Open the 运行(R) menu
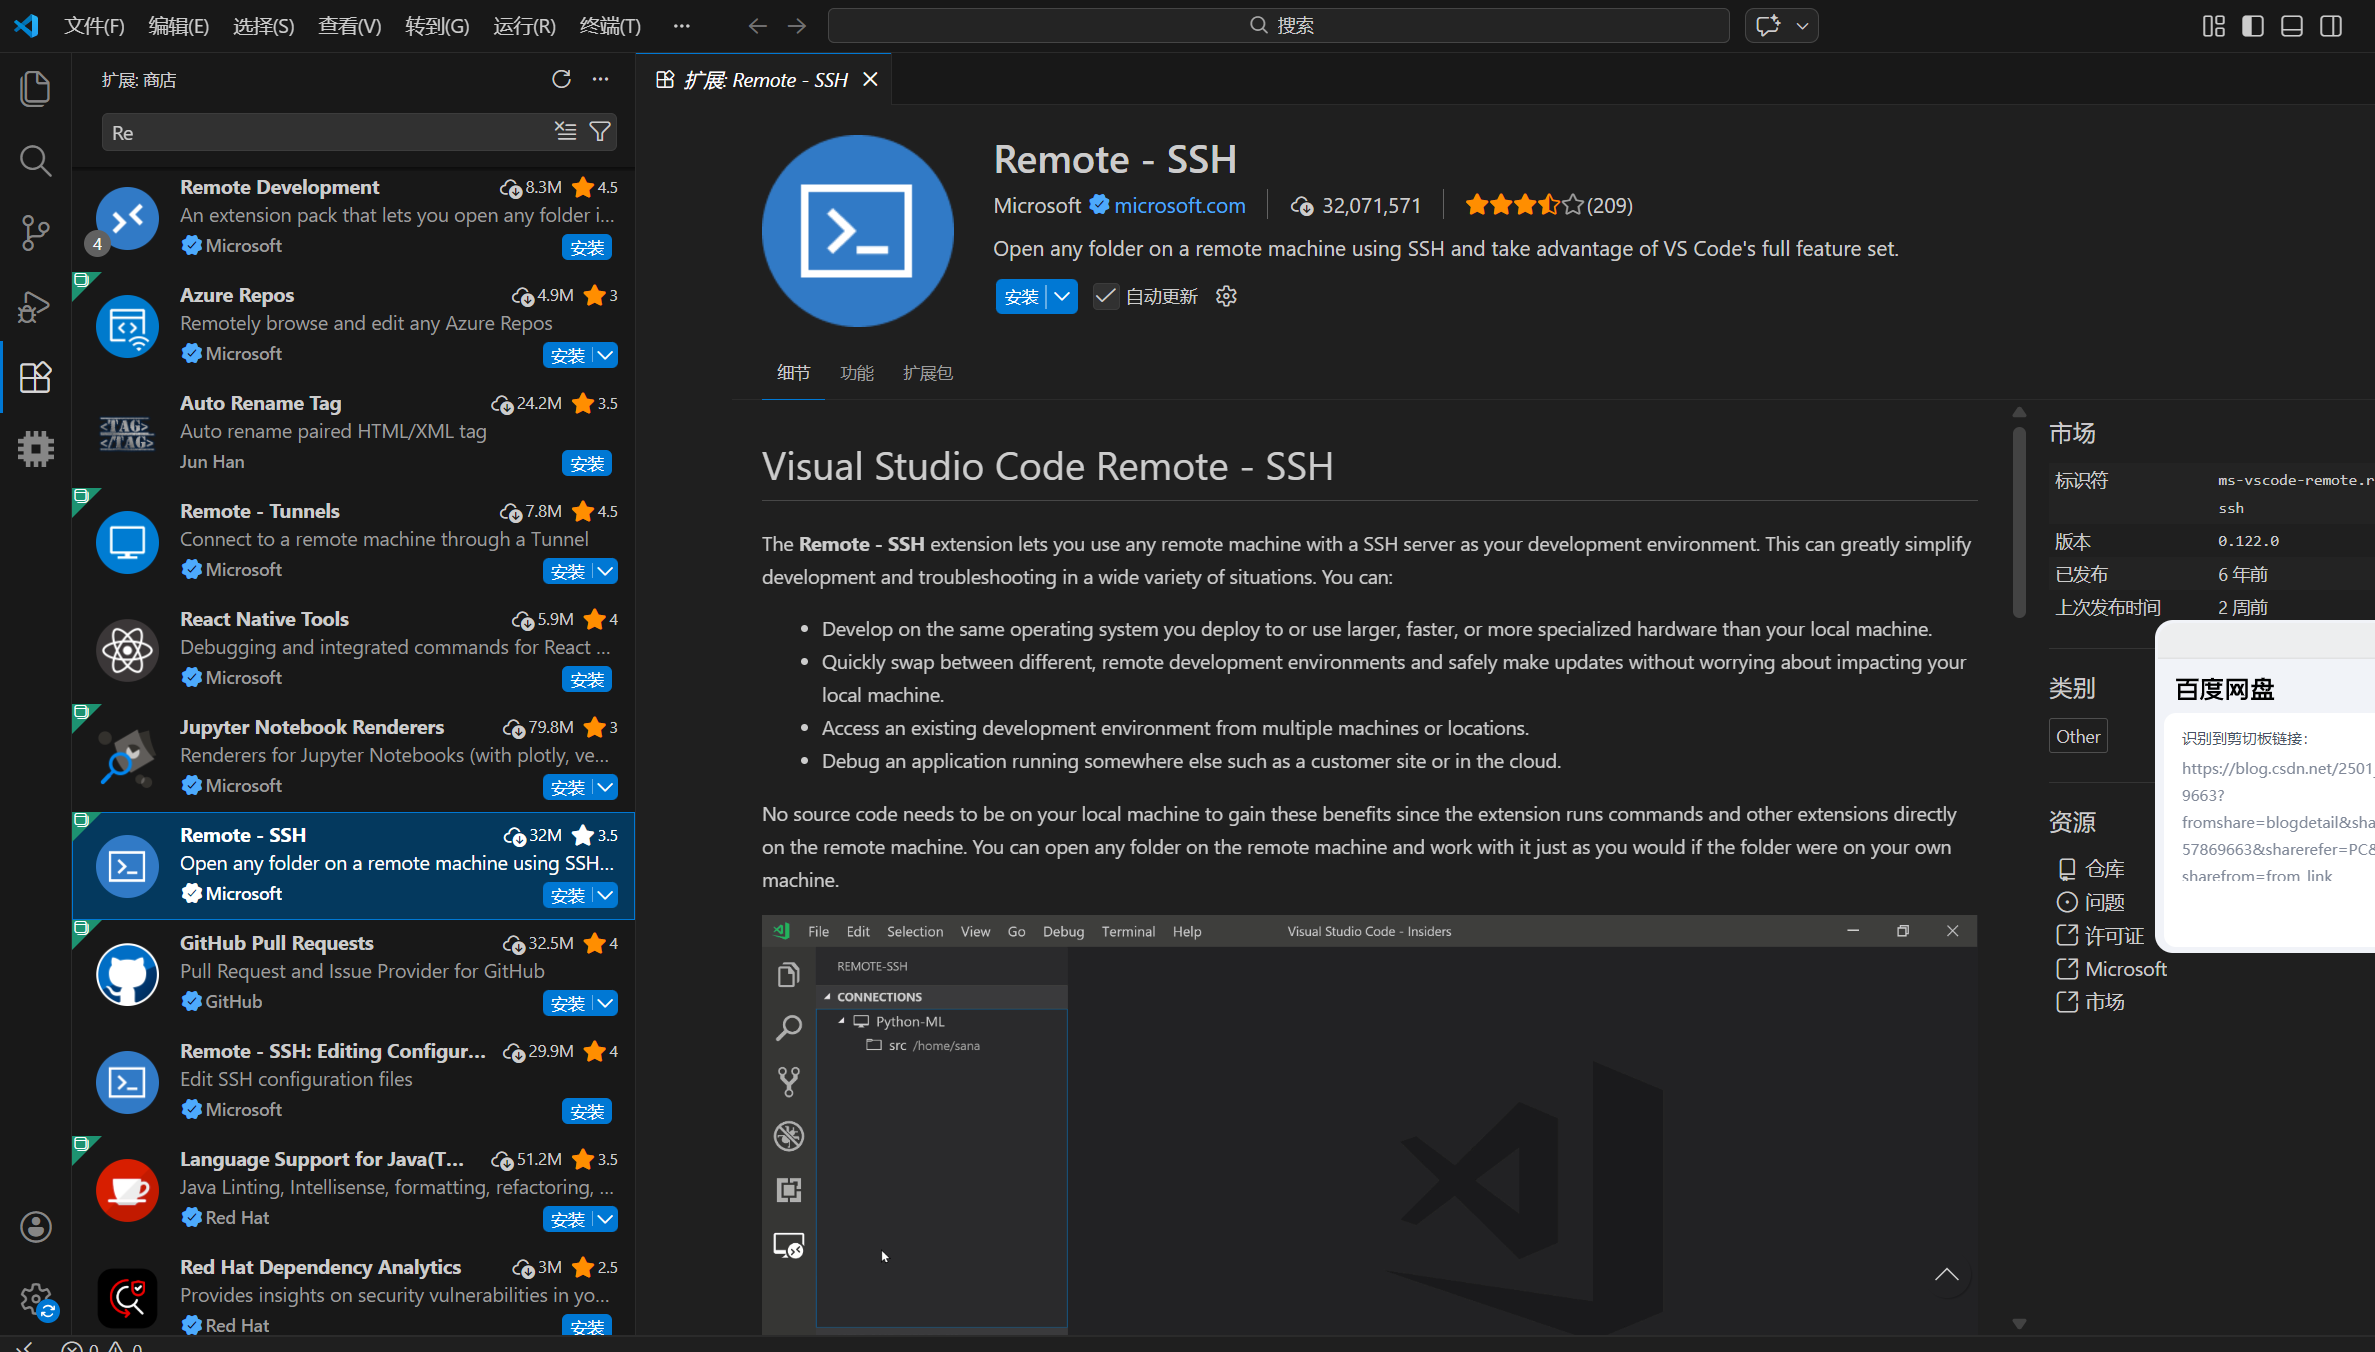 [x=524, y=26]
